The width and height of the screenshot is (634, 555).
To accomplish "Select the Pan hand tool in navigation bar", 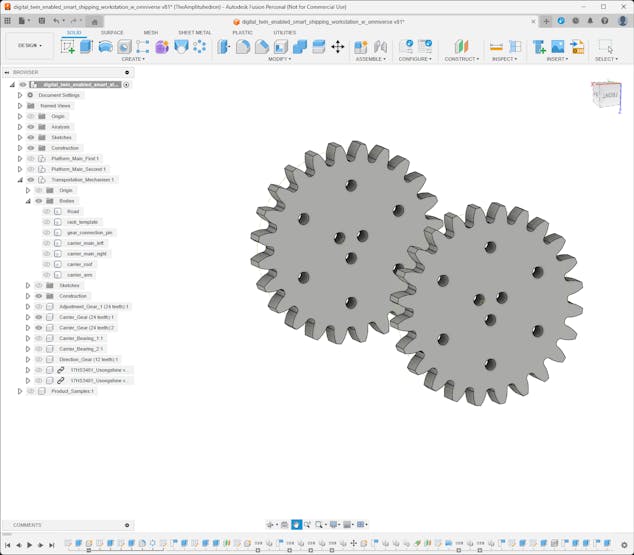I will (297, 525).
